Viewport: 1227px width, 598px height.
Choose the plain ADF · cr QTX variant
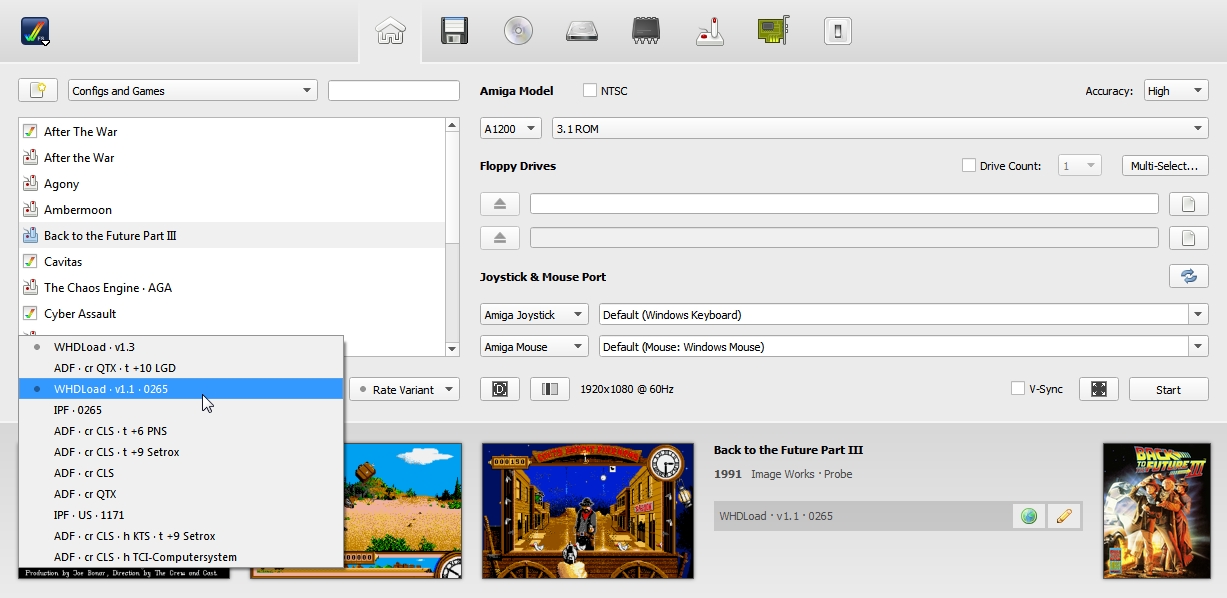[x=181, y=494]
